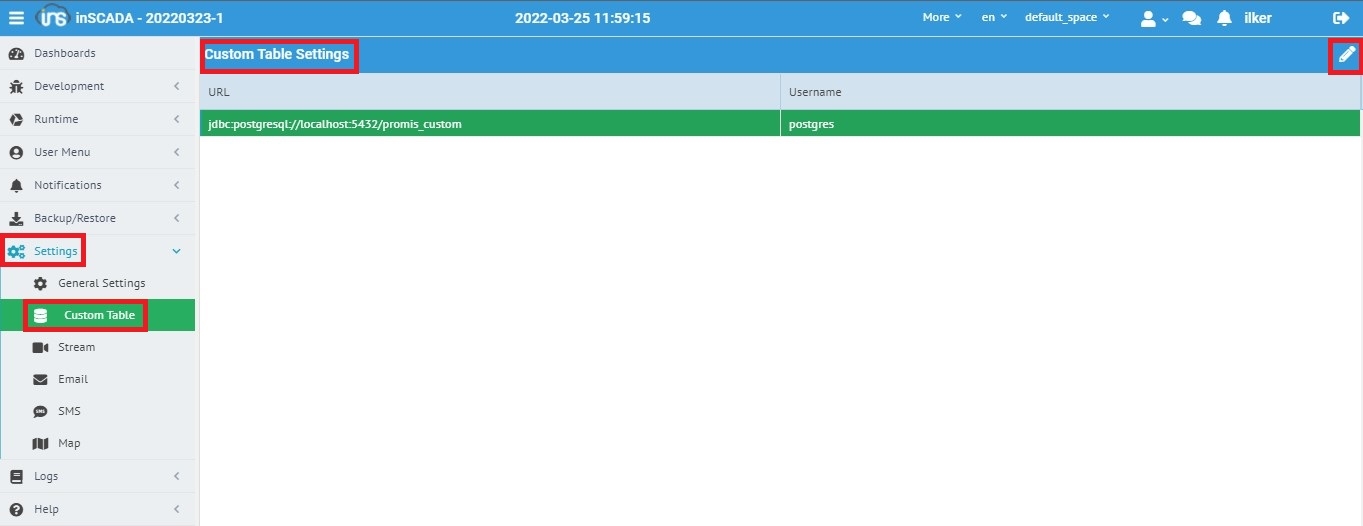Go to Email settings
The image size is (1363, 526).
(72, 379)
